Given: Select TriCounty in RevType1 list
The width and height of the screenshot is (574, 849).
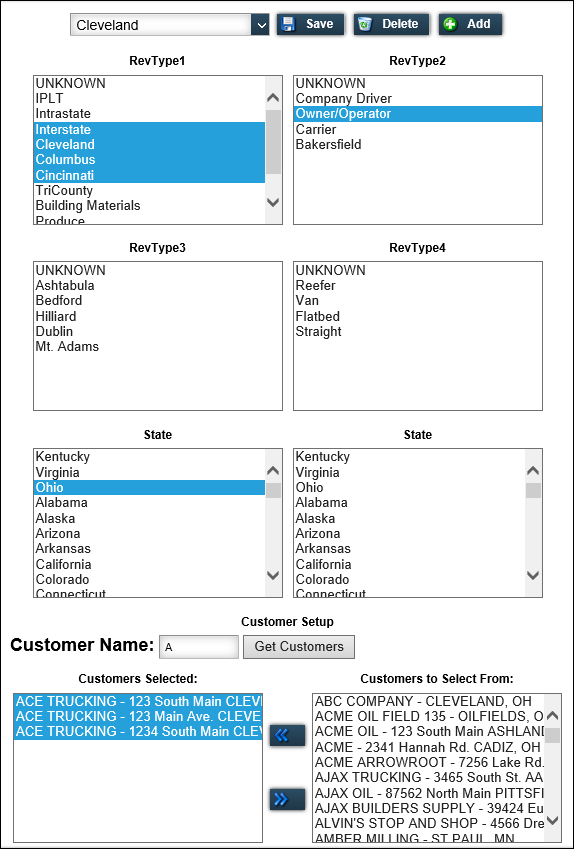Looking at the screenshot, I should 64,191.
